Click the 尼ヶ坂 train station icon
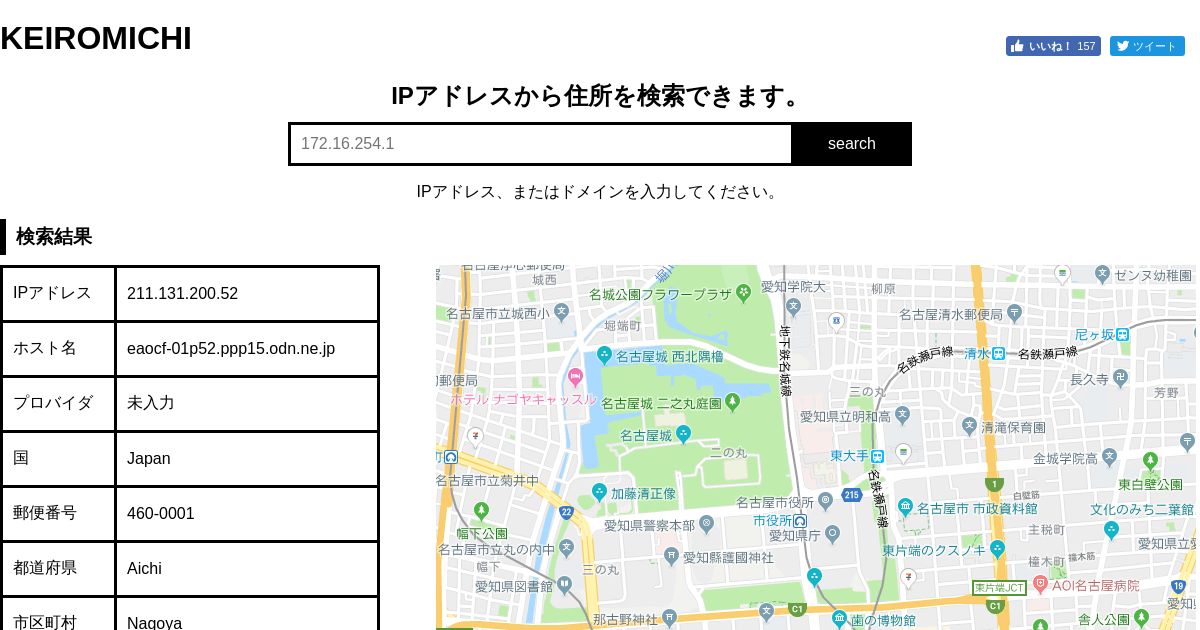Screen dimensions: 1200x630 tap(1123, 334)
